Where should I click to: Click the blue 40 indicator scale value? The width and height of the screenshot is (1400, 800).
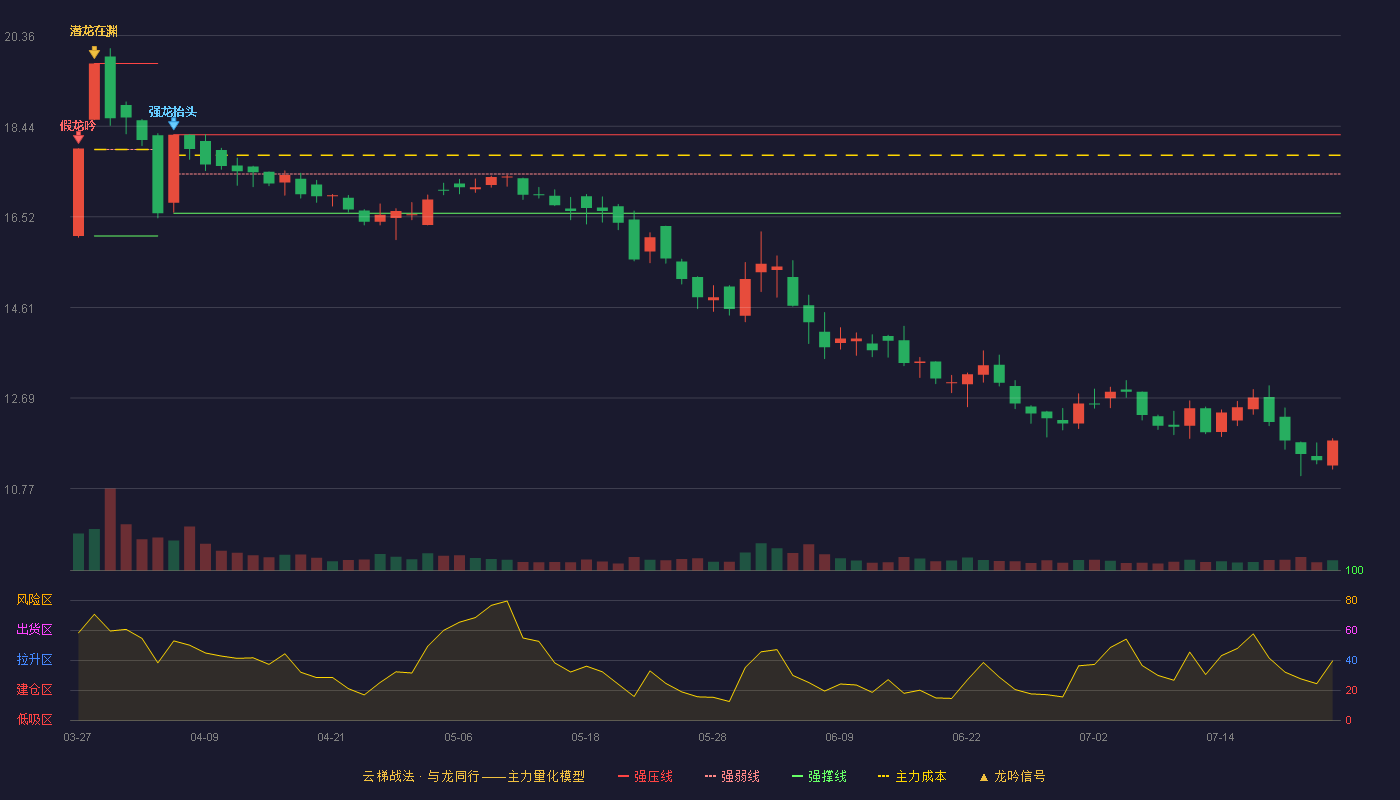click(x=1351, y=660)
